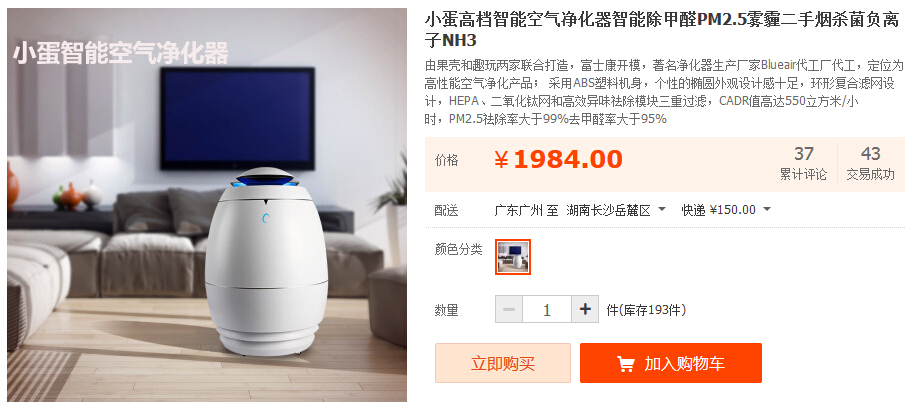Open the 37 累计评论 reviews count

(x=803, y=163)
